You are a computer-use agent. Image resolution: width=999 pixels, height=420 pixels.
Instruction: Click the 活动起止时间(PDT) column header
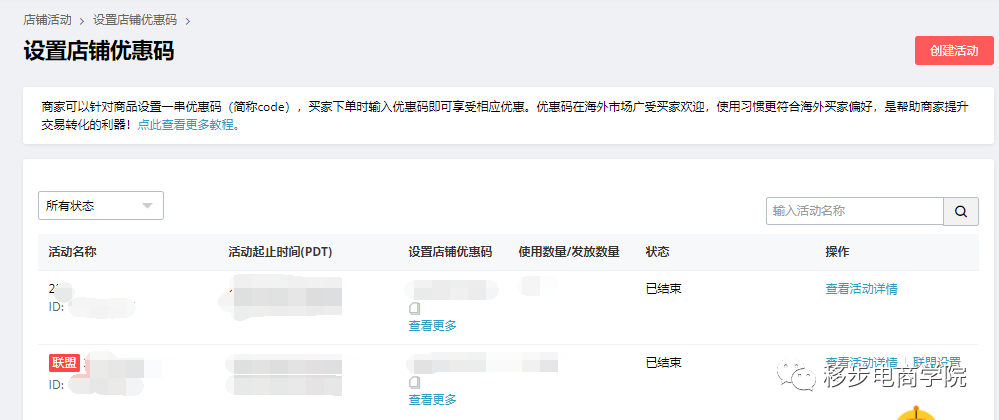point(280,252)
